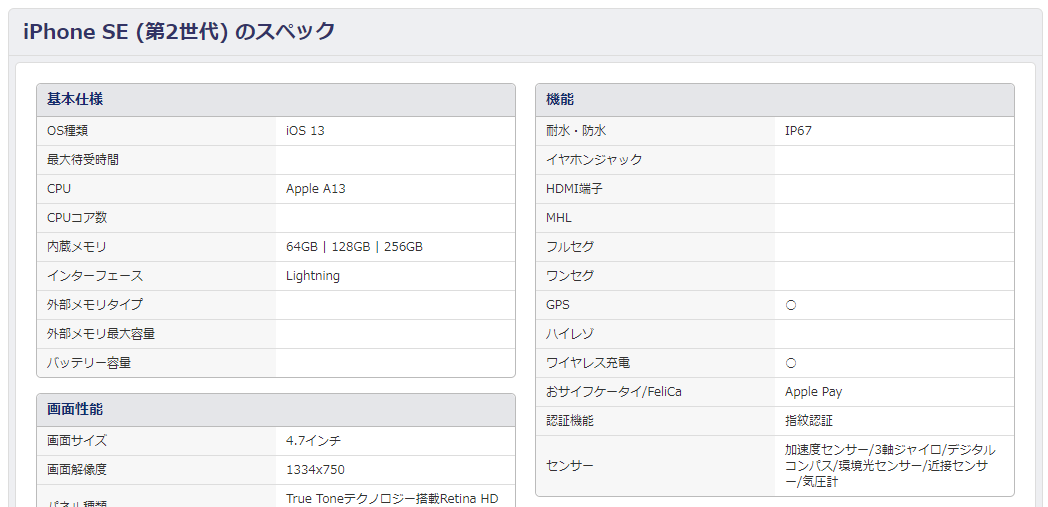Click the イヤホンジャック label
This screenshot has width=1048, height=507.
click(x=594, y=160)
